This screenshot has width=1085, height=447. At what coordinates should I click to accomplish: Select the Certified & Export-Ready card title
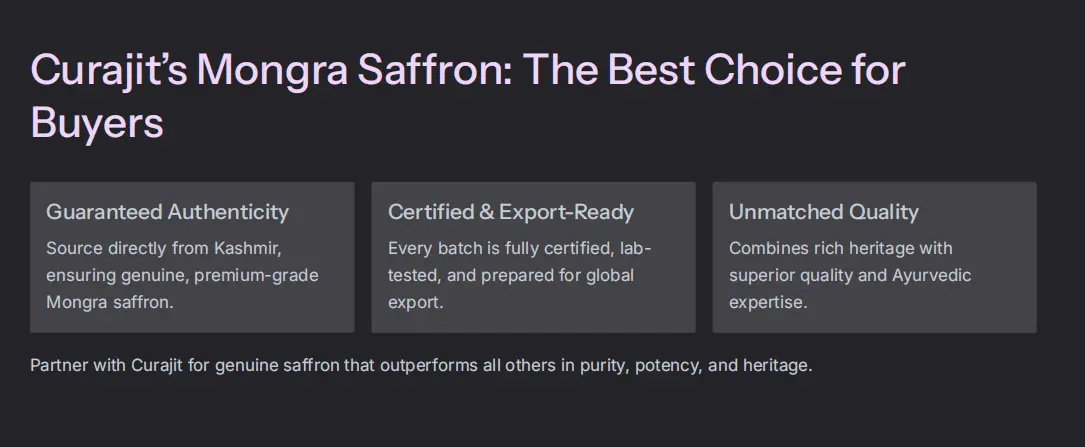[x=511, y=212]
